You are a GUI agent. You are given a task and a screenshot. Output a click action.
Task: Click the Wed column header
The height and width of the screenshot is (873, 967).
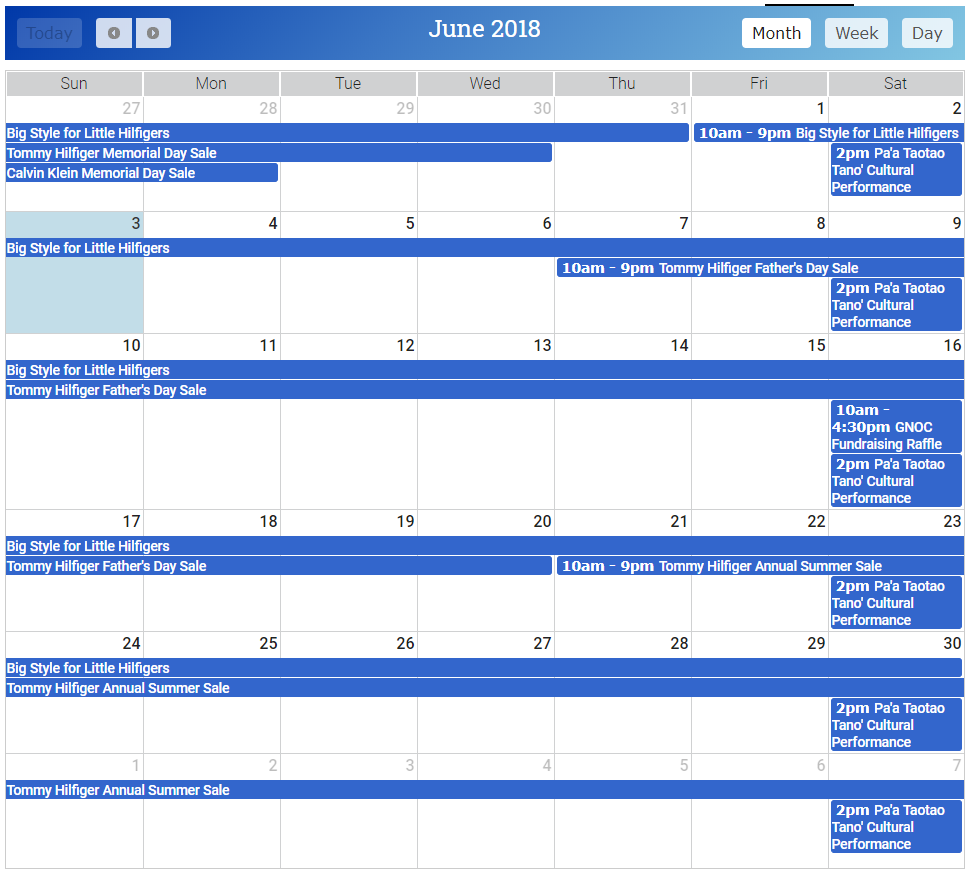tap(485, 83)
